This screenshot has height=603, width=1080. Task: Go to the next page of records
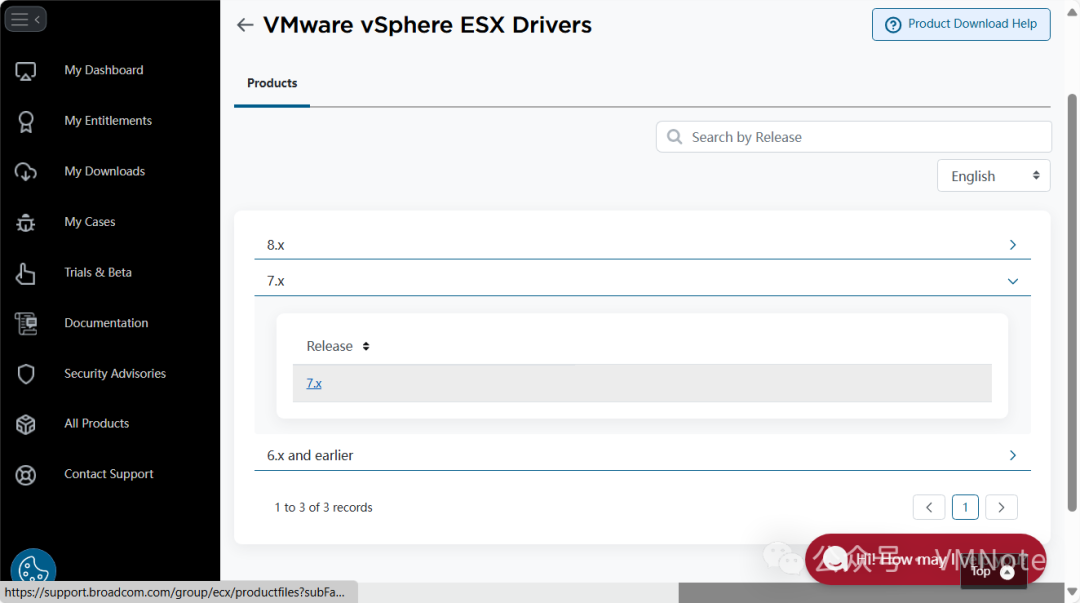pyautogui.click(x=1001, y=507)
